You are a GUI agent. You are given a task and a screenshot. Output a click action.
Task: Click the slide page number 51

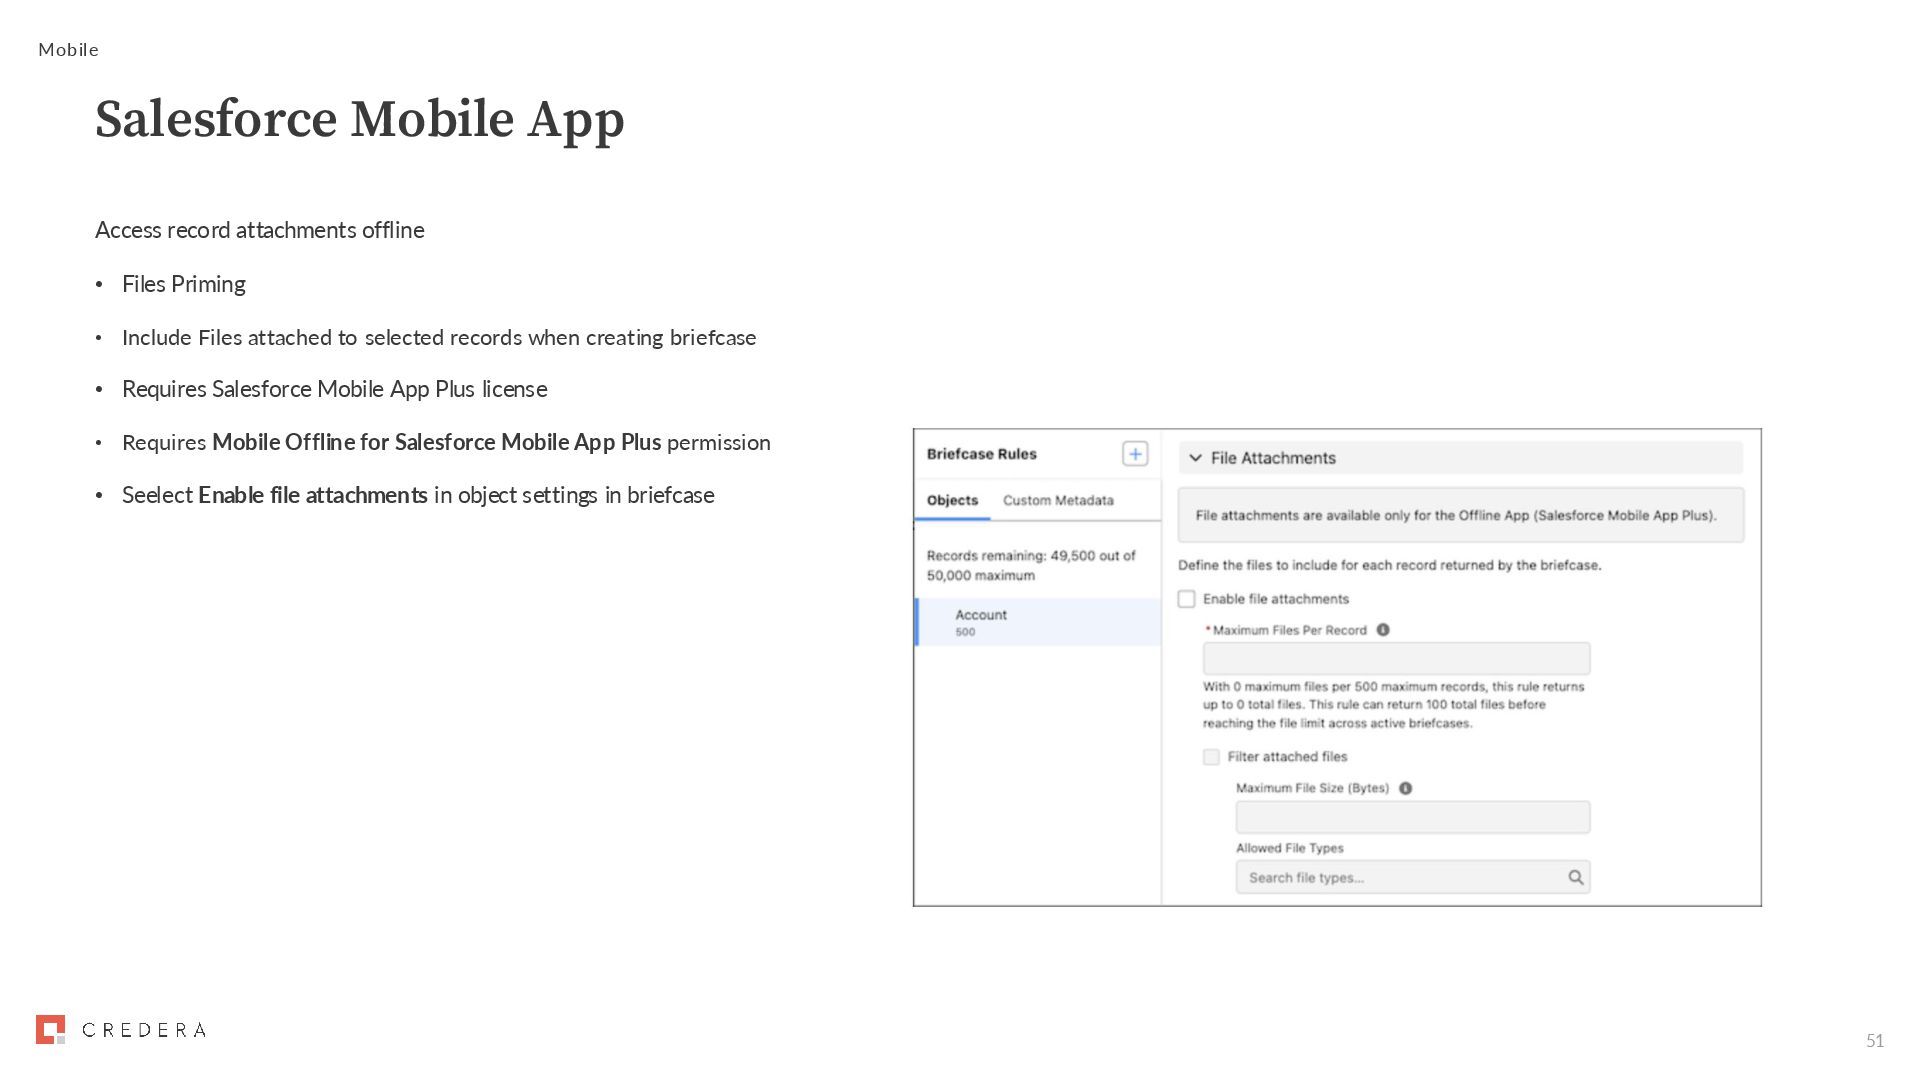click(x=1874, y=1041)
